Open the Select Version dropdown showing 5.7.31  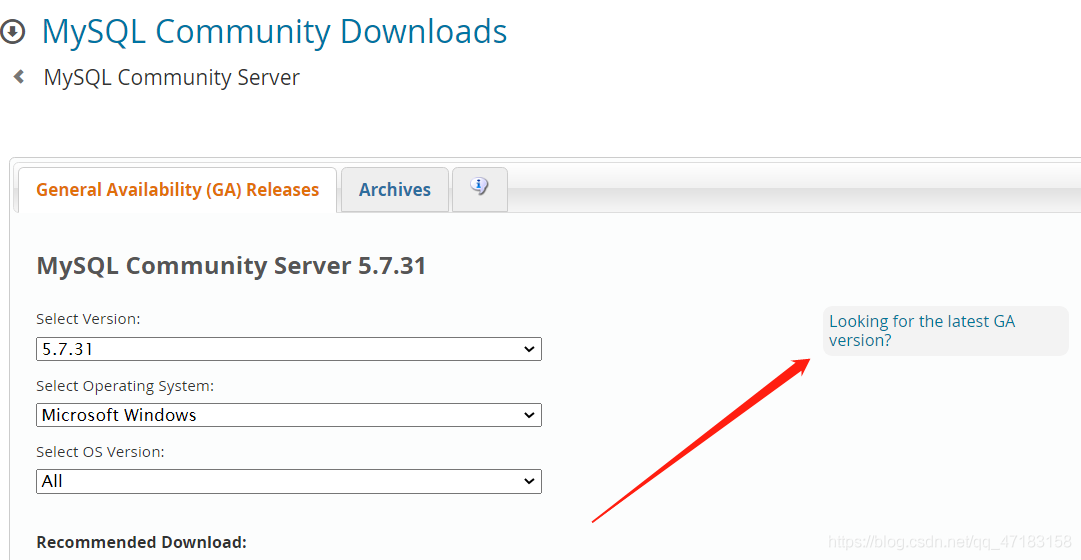pos(289,349)
